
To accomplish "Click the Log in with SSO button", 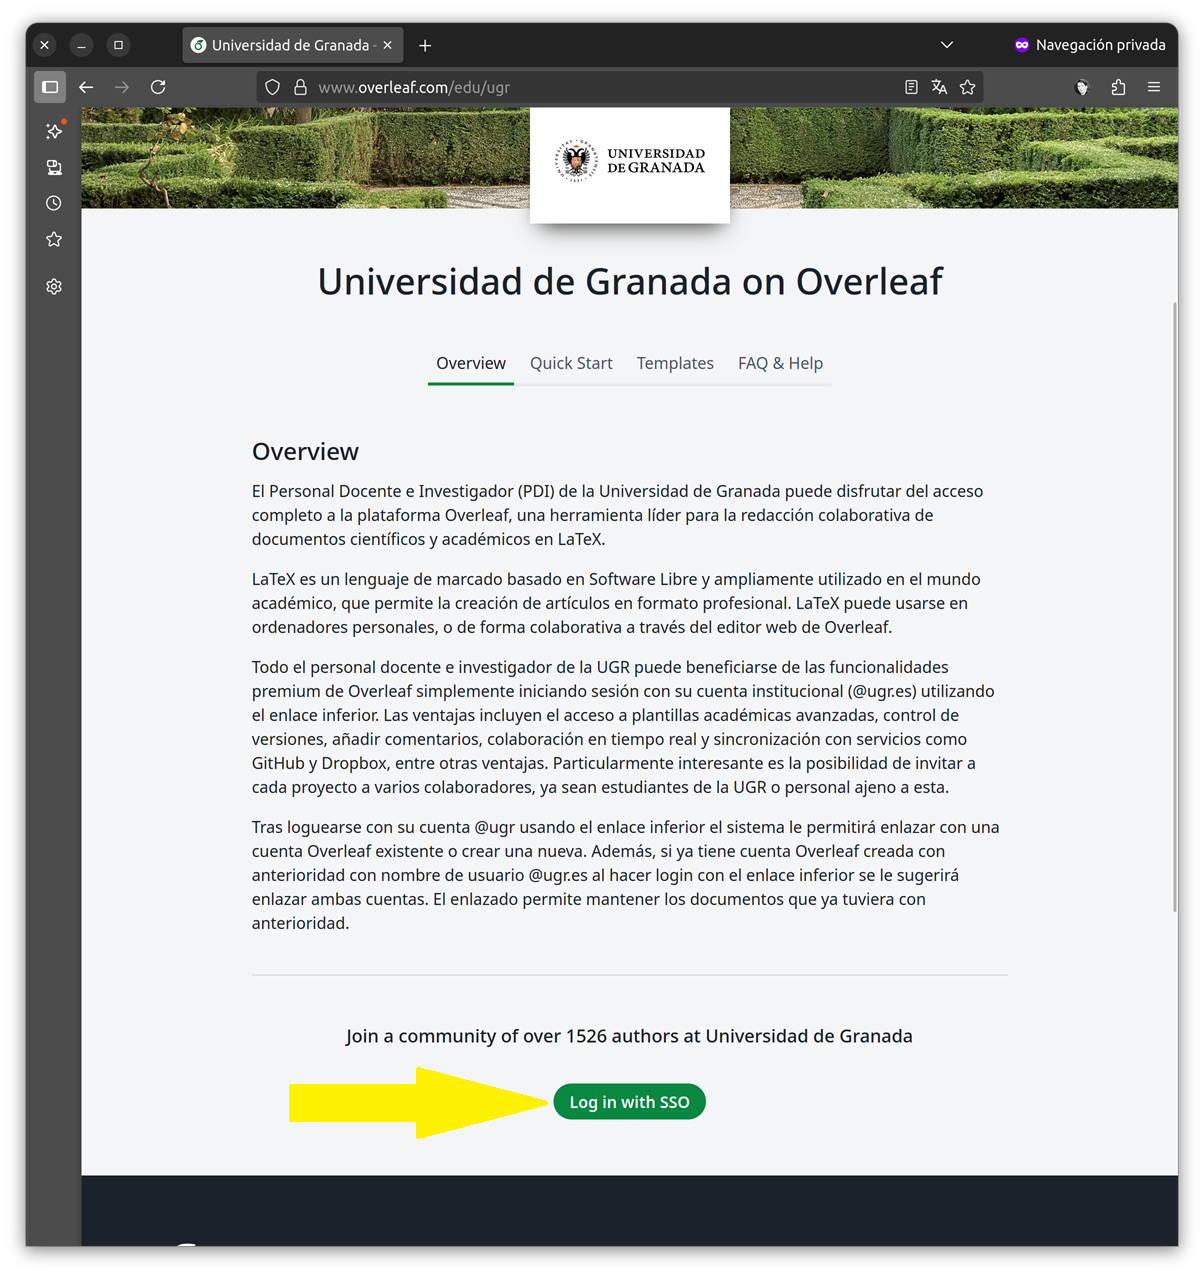I will tap(629, 1102).
